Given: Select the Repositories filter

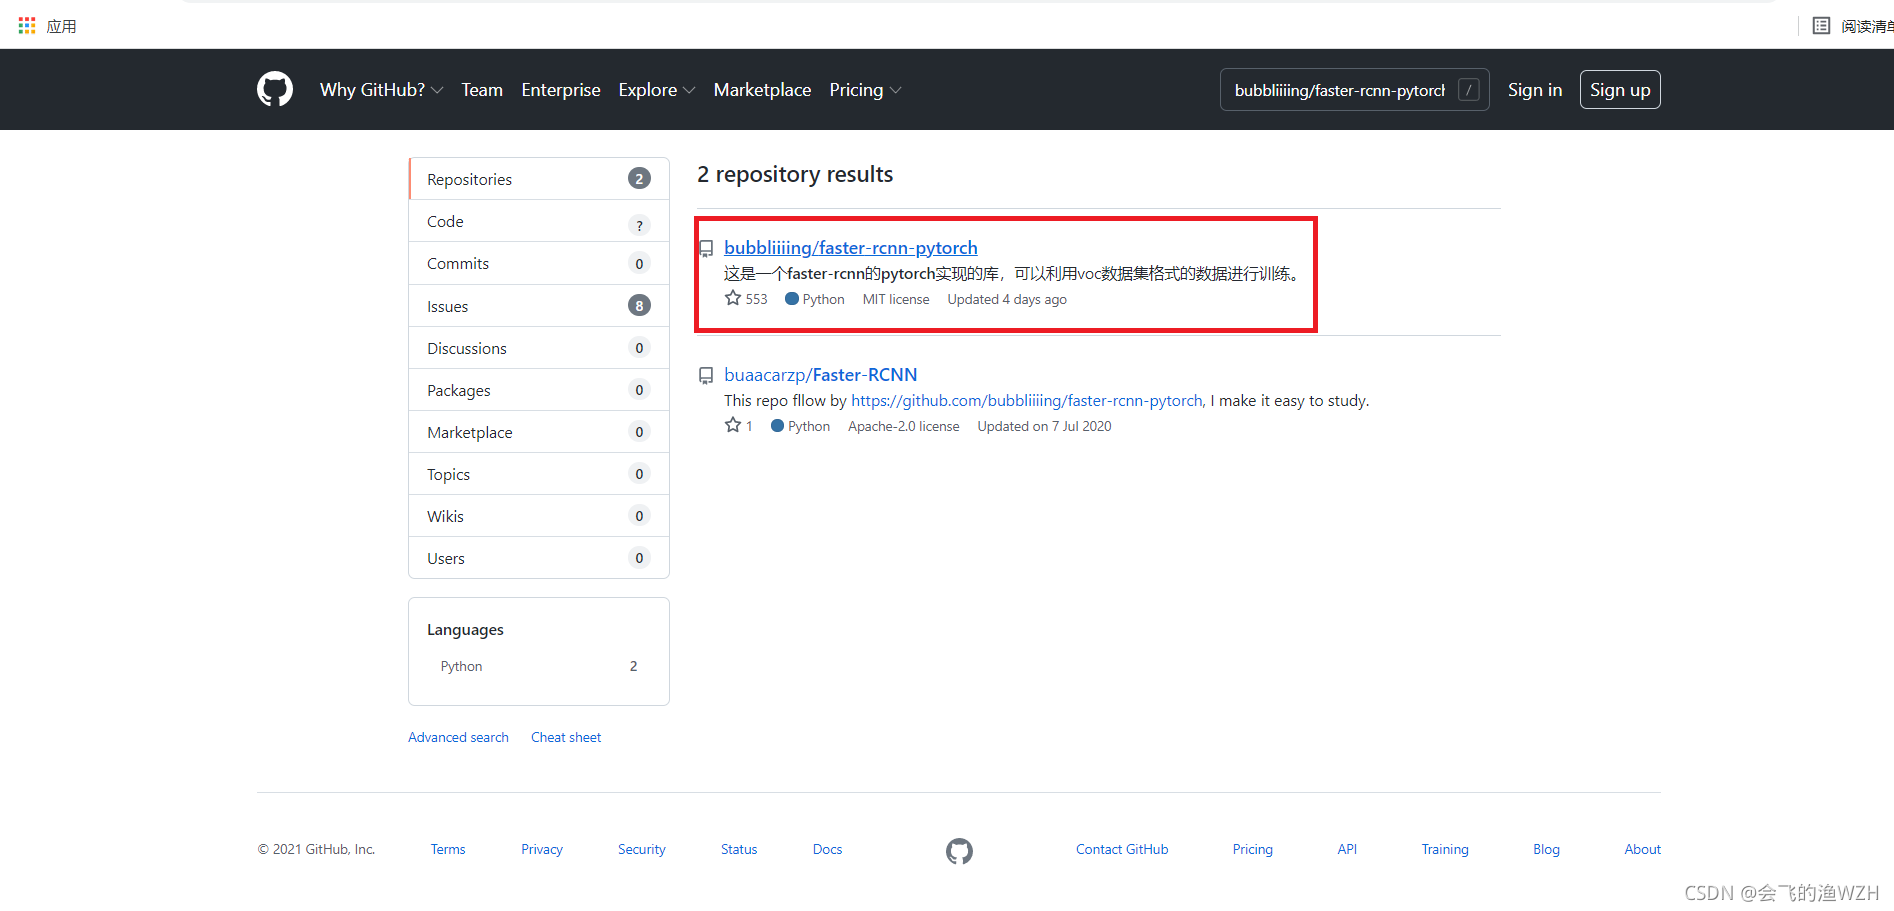Looking at the screenshot, I should coord(539,179).
